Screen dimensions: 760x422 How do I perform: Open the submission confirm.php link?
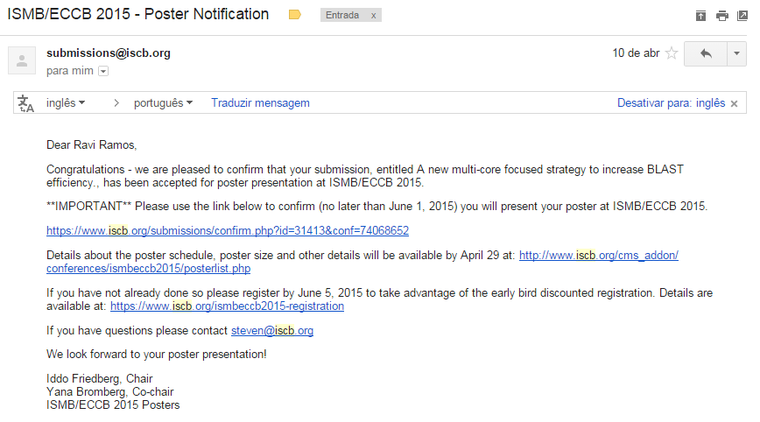click(x=227, y=231)
